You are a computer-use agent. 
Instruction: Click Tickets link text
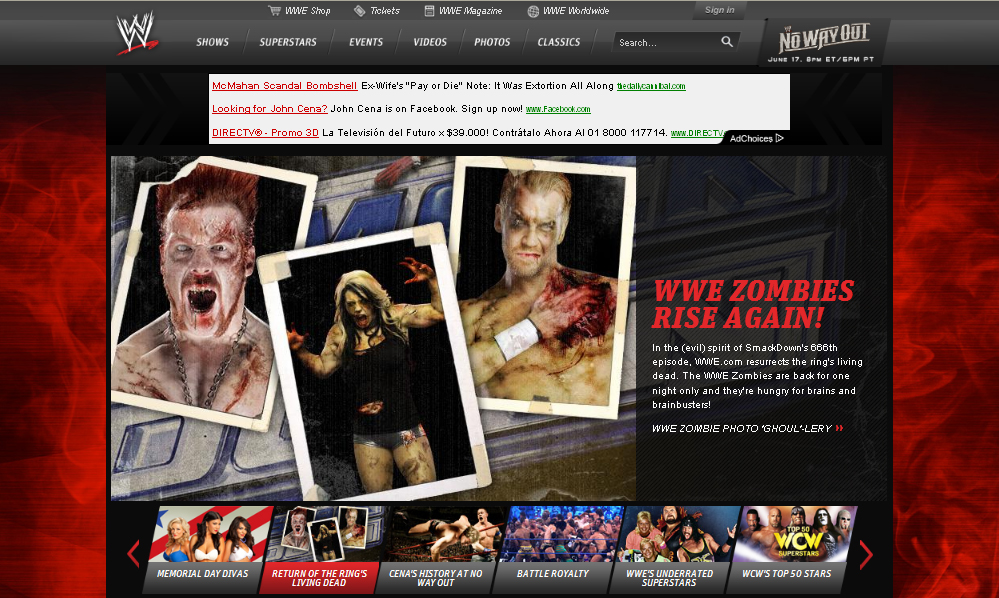point(385,11)
